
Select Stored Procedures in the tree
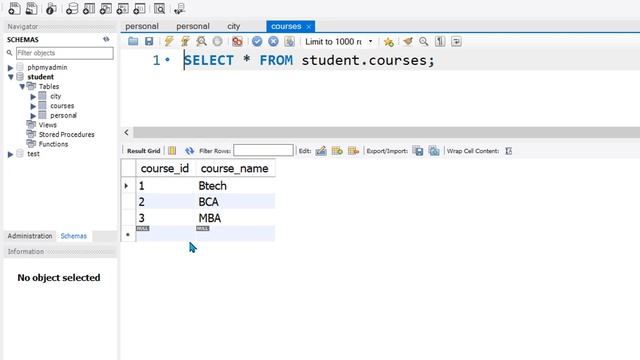[67, 134]
